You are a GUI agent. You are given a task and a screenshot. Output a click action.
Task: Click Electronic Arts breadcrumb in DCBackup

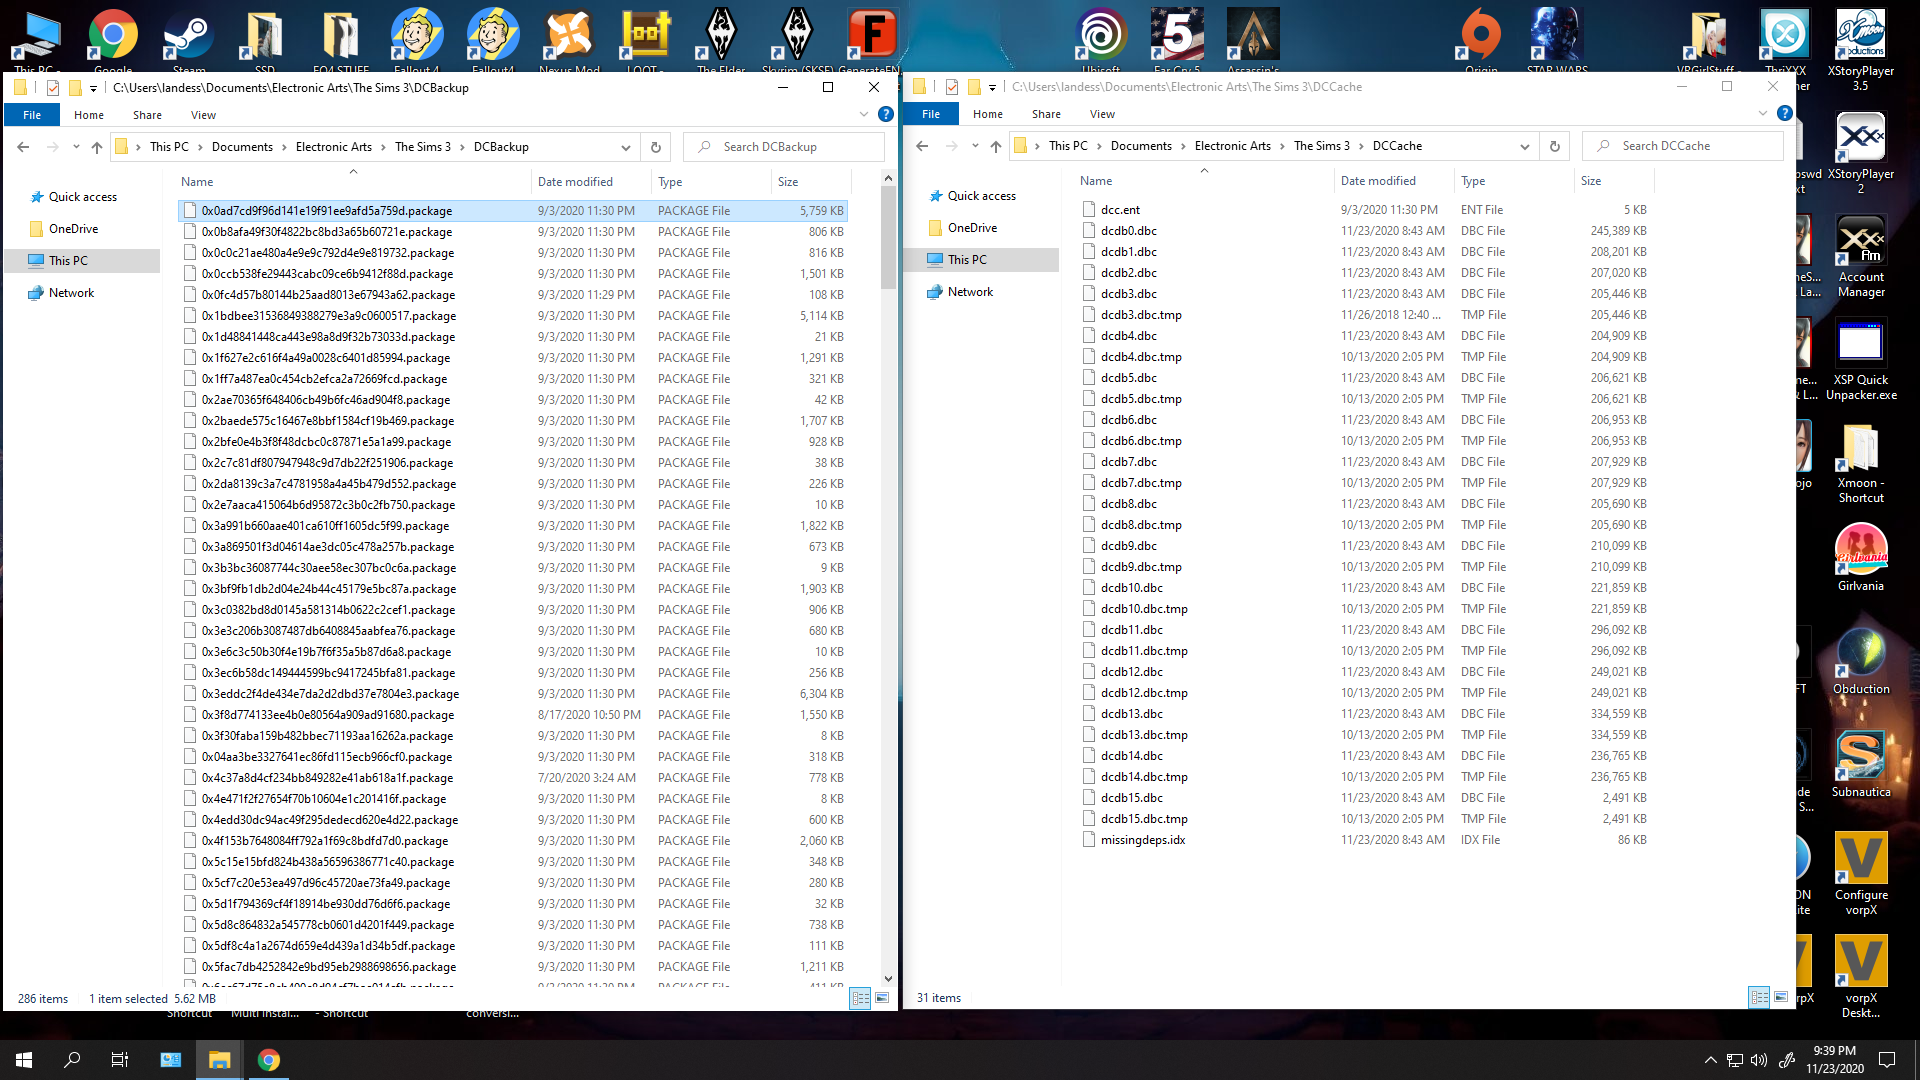(333, 147)
